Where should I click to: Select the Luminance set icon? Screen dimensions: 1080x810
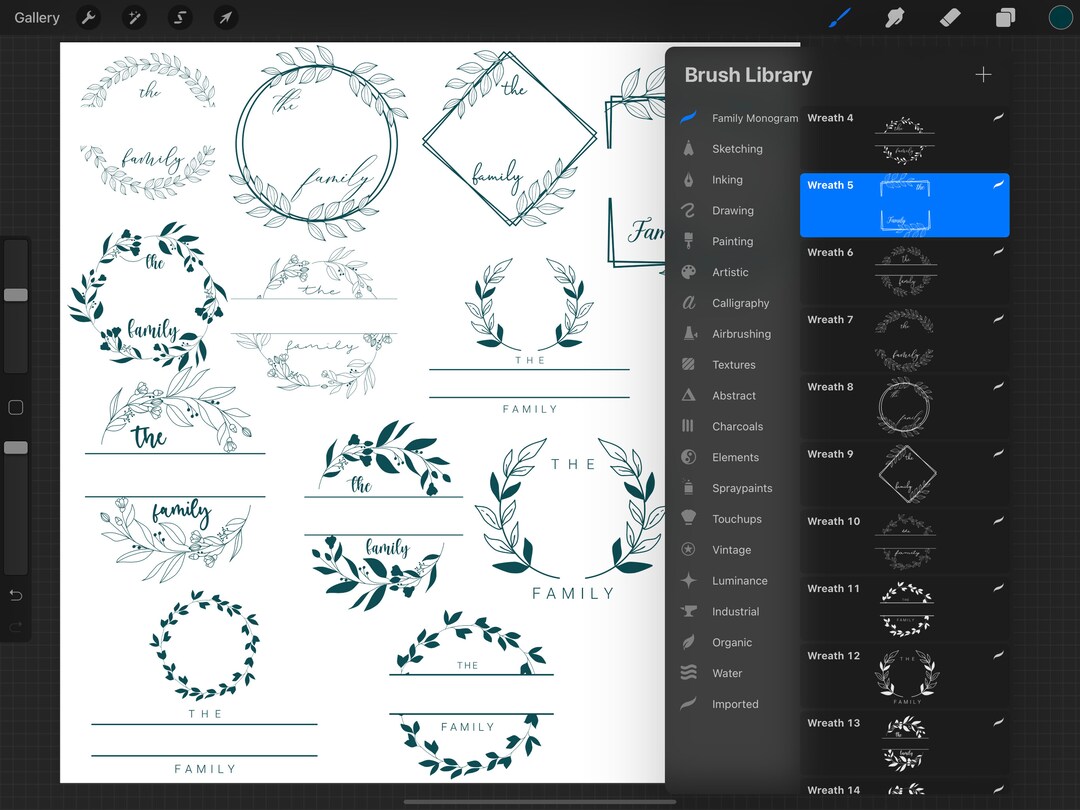coord(688,580)
